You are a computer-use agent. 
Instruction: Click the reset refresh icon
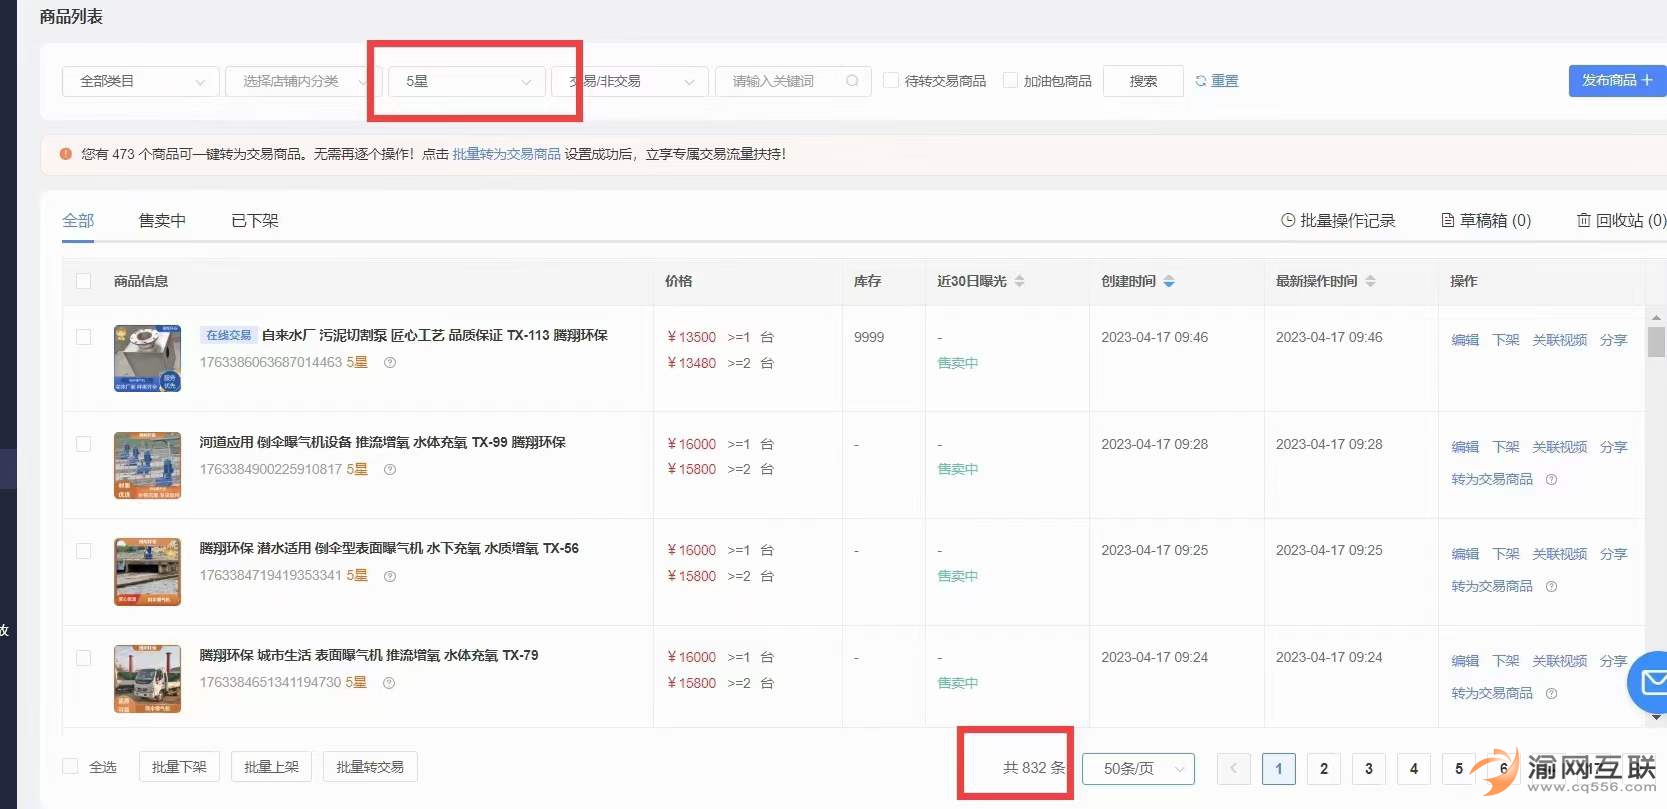(1200, 81)
